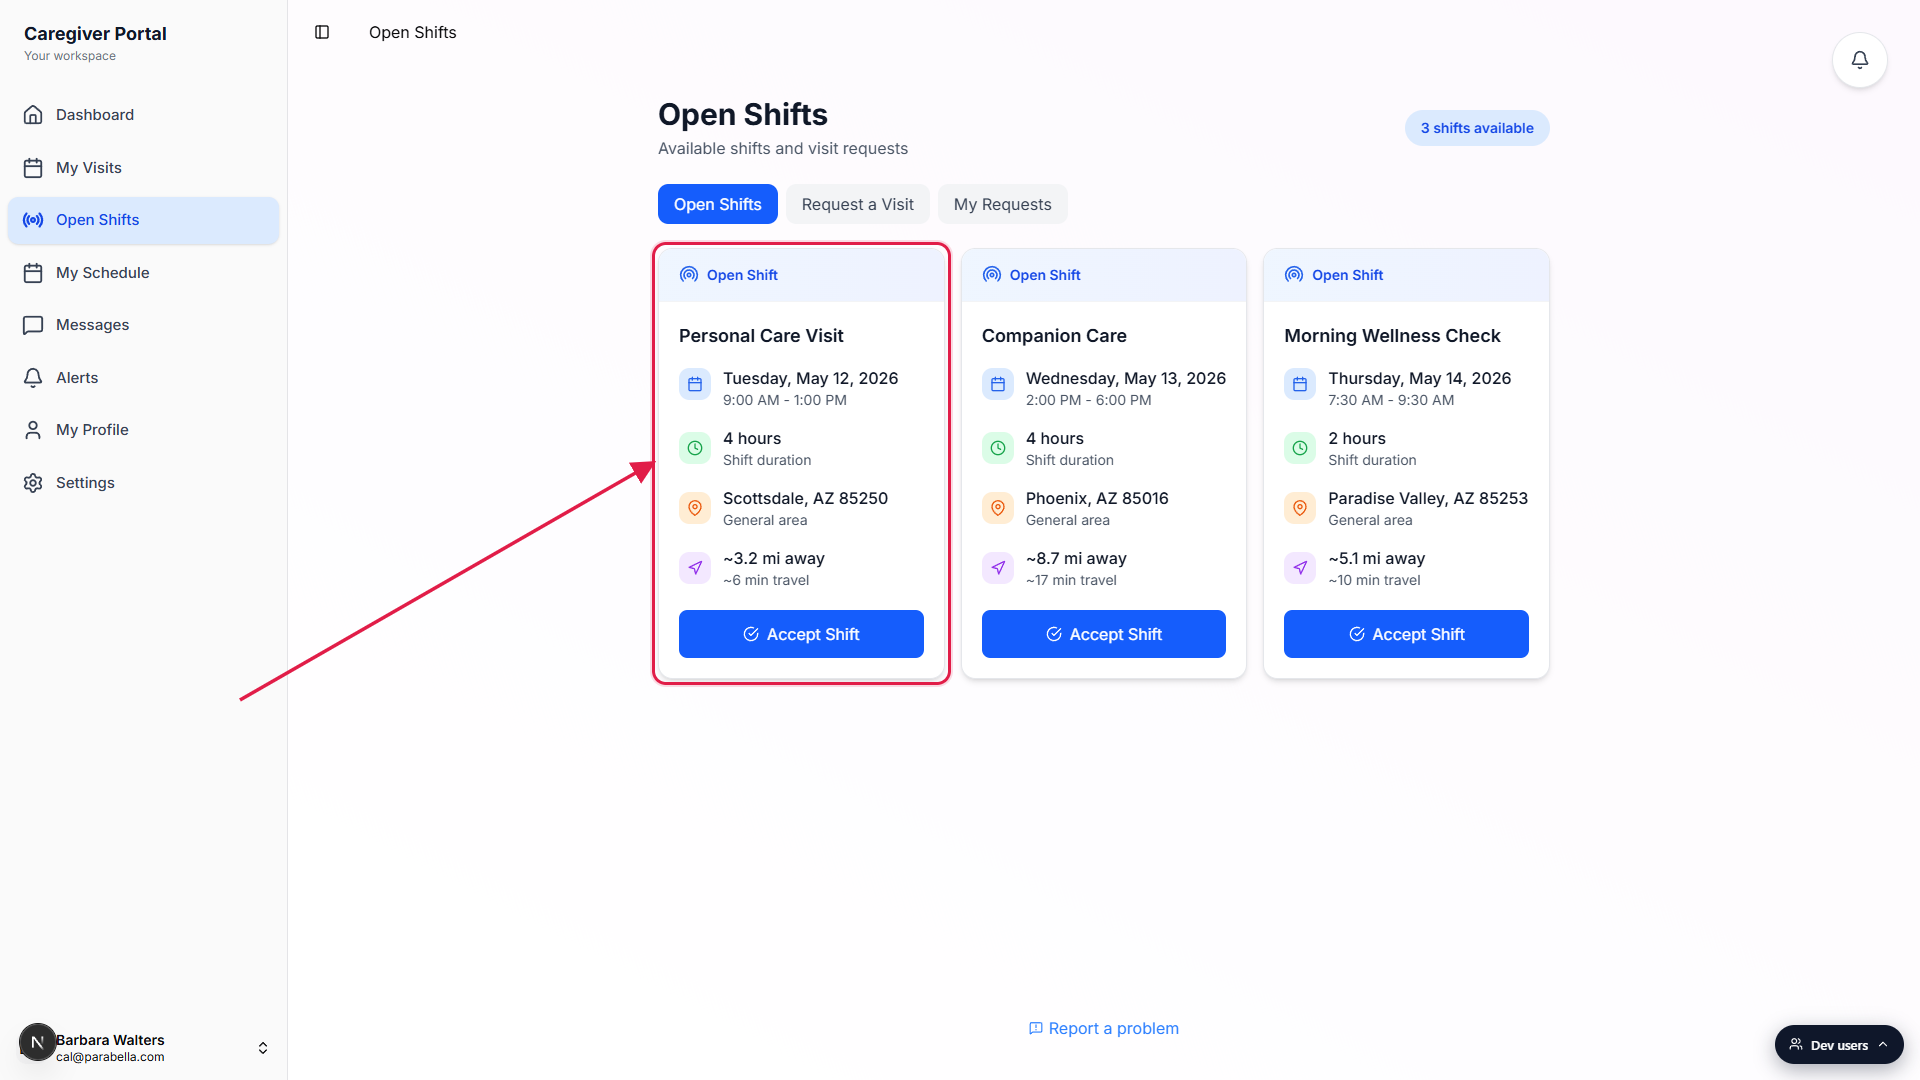Screen dimensions: 1920x1080
Task: Click Wednesday, May 13, 2026 date text
Action: pos(1125,378)
